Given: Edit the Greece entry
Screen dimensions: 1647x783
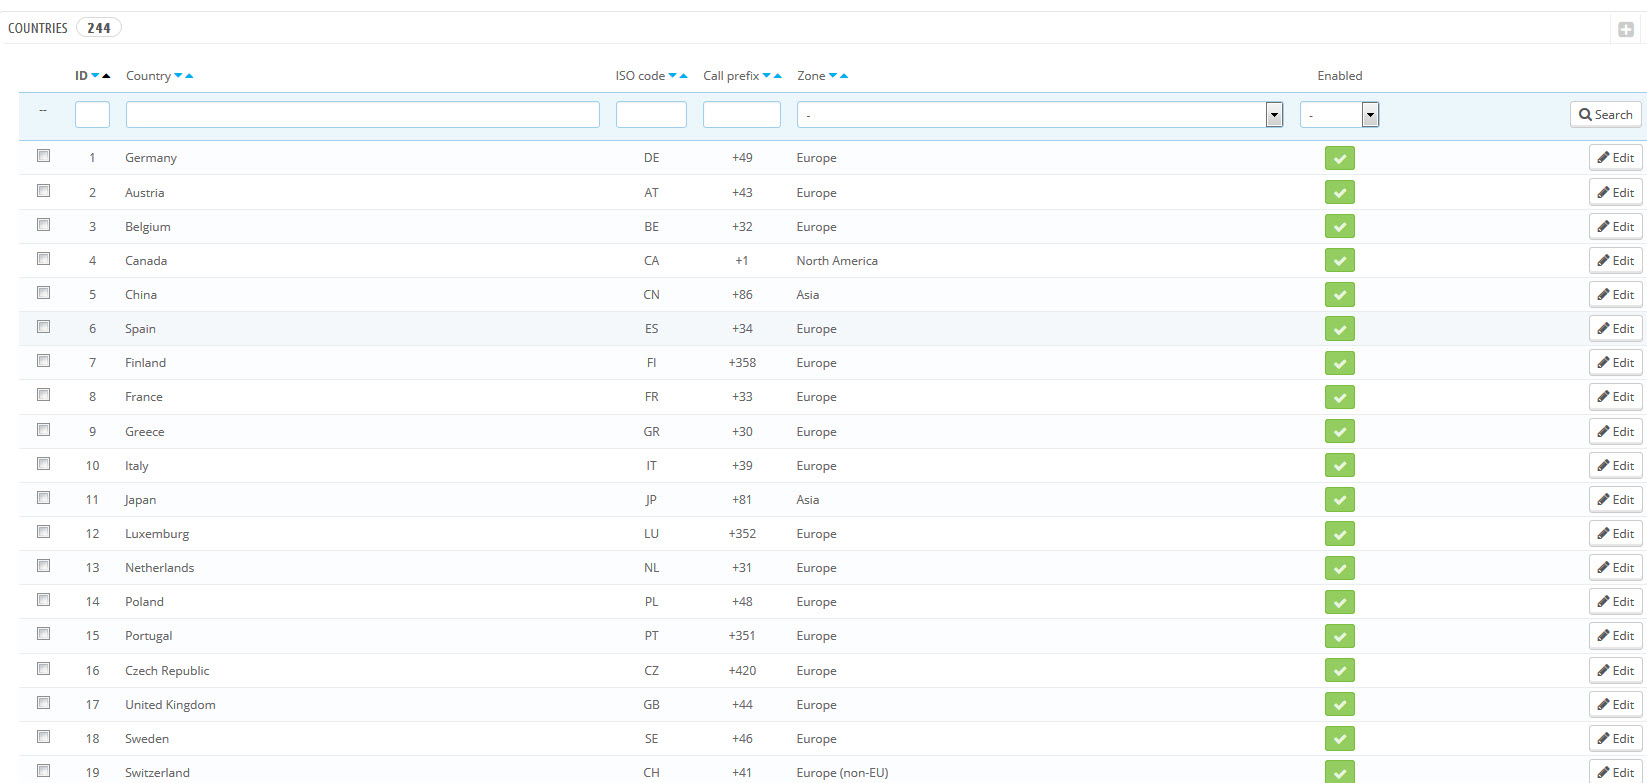Looking at the screenshot, I should coord(1616,432).
